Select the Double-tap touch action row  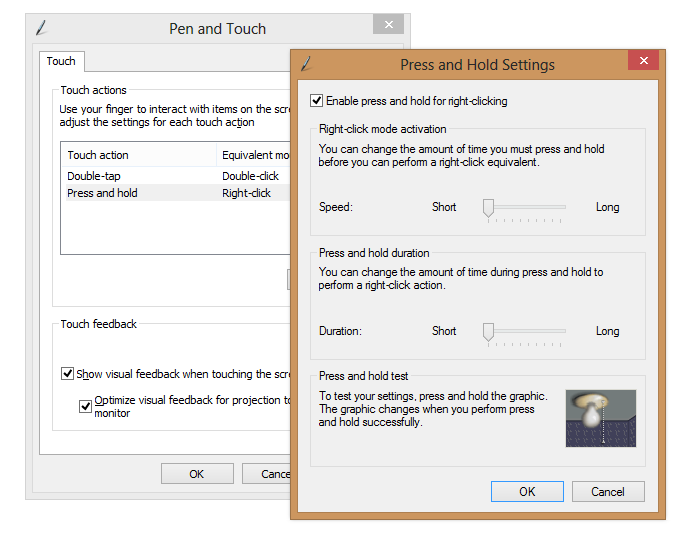point(94,176)
